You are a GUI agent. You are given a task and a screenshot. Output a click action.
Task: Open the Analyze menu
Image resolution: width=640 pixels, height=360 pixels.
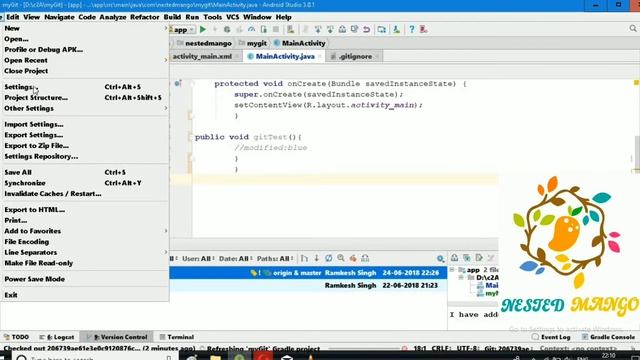(113, 17)
